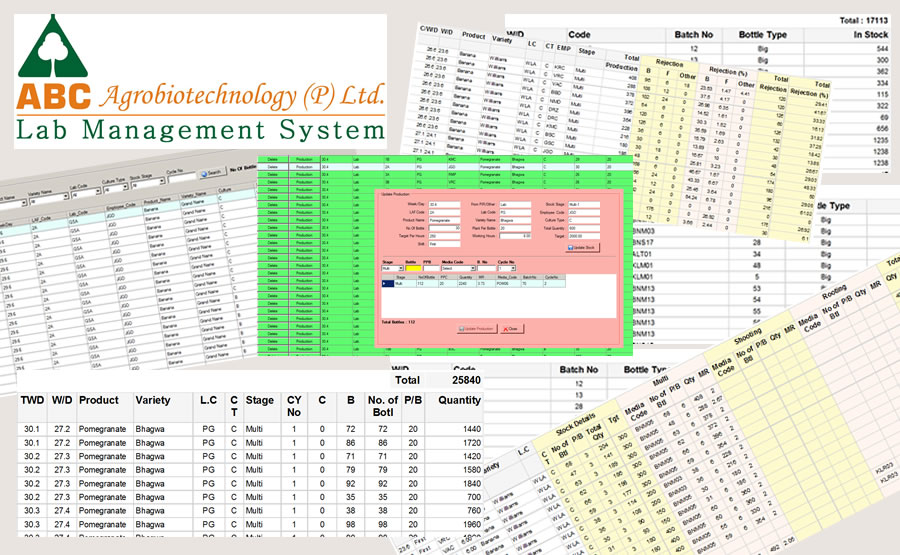Click the Product column header in bottom table

pos(99,400)
